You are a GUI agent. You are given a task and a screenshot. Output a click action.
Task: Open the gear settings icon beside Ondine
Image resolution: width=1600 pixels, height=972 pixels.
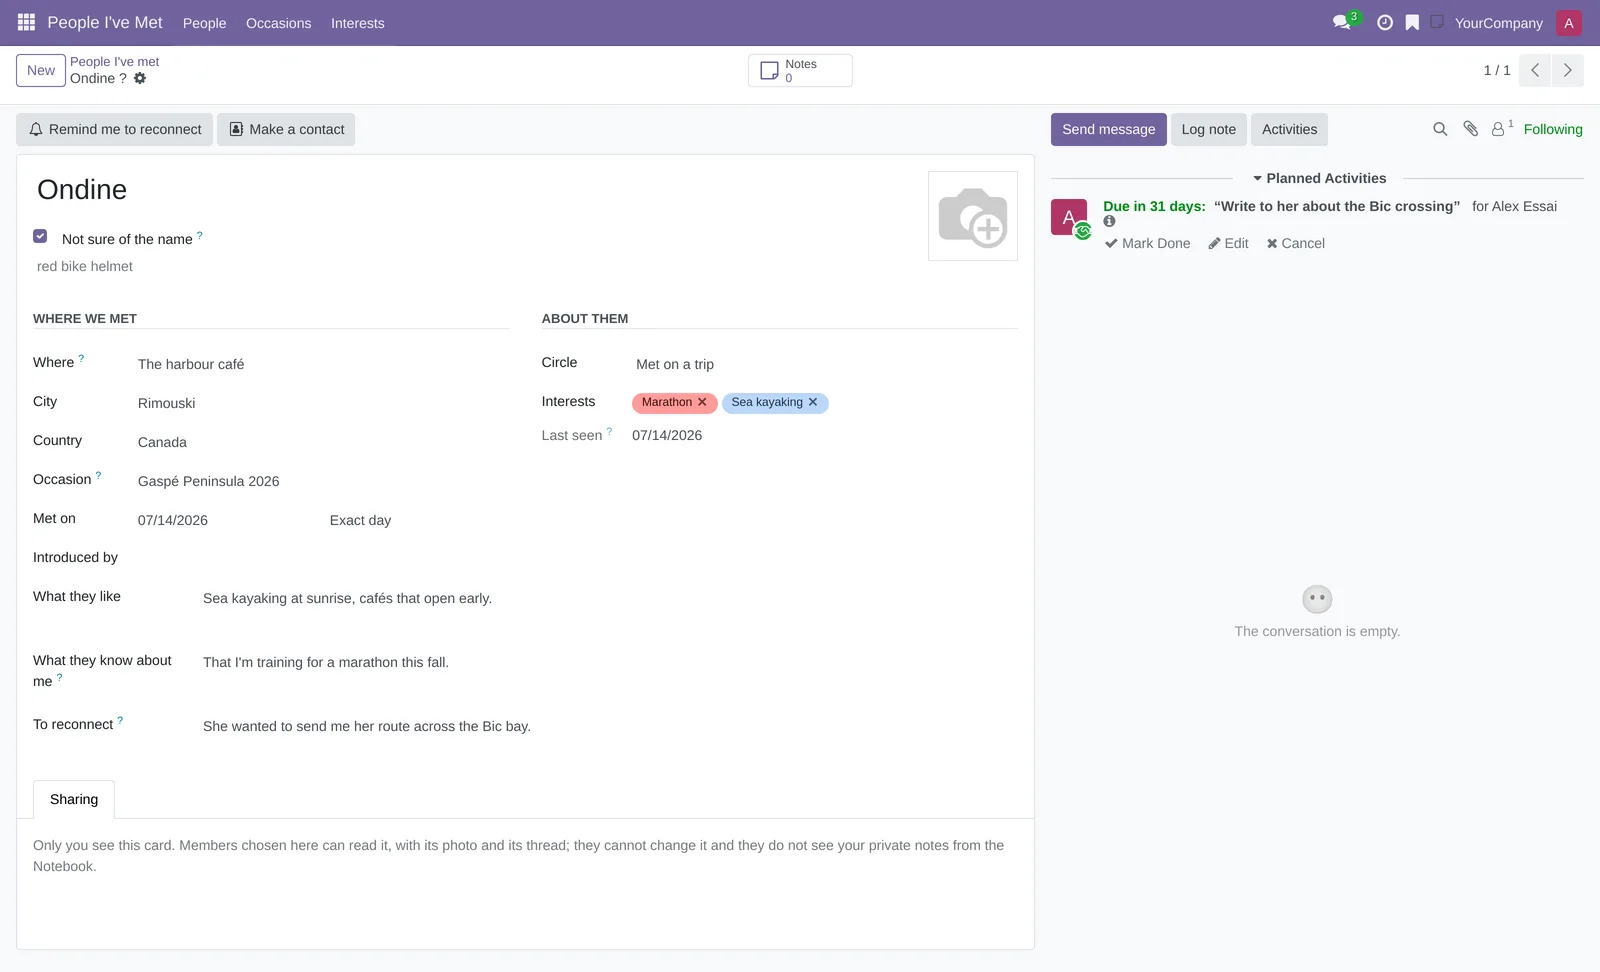(140, 78)
